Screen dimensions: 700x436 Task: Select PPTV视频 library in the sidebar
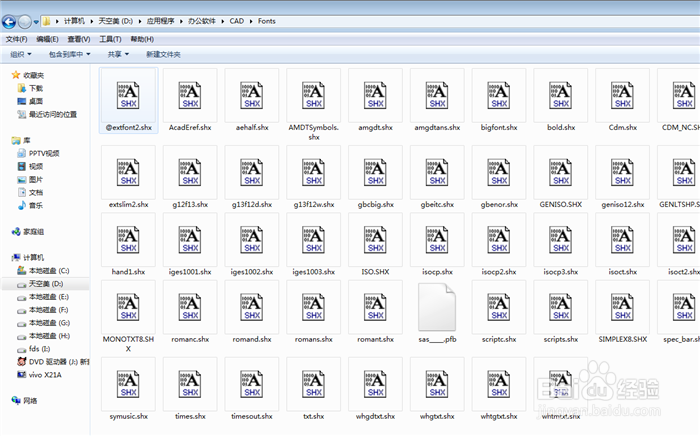tap(38, 154)
